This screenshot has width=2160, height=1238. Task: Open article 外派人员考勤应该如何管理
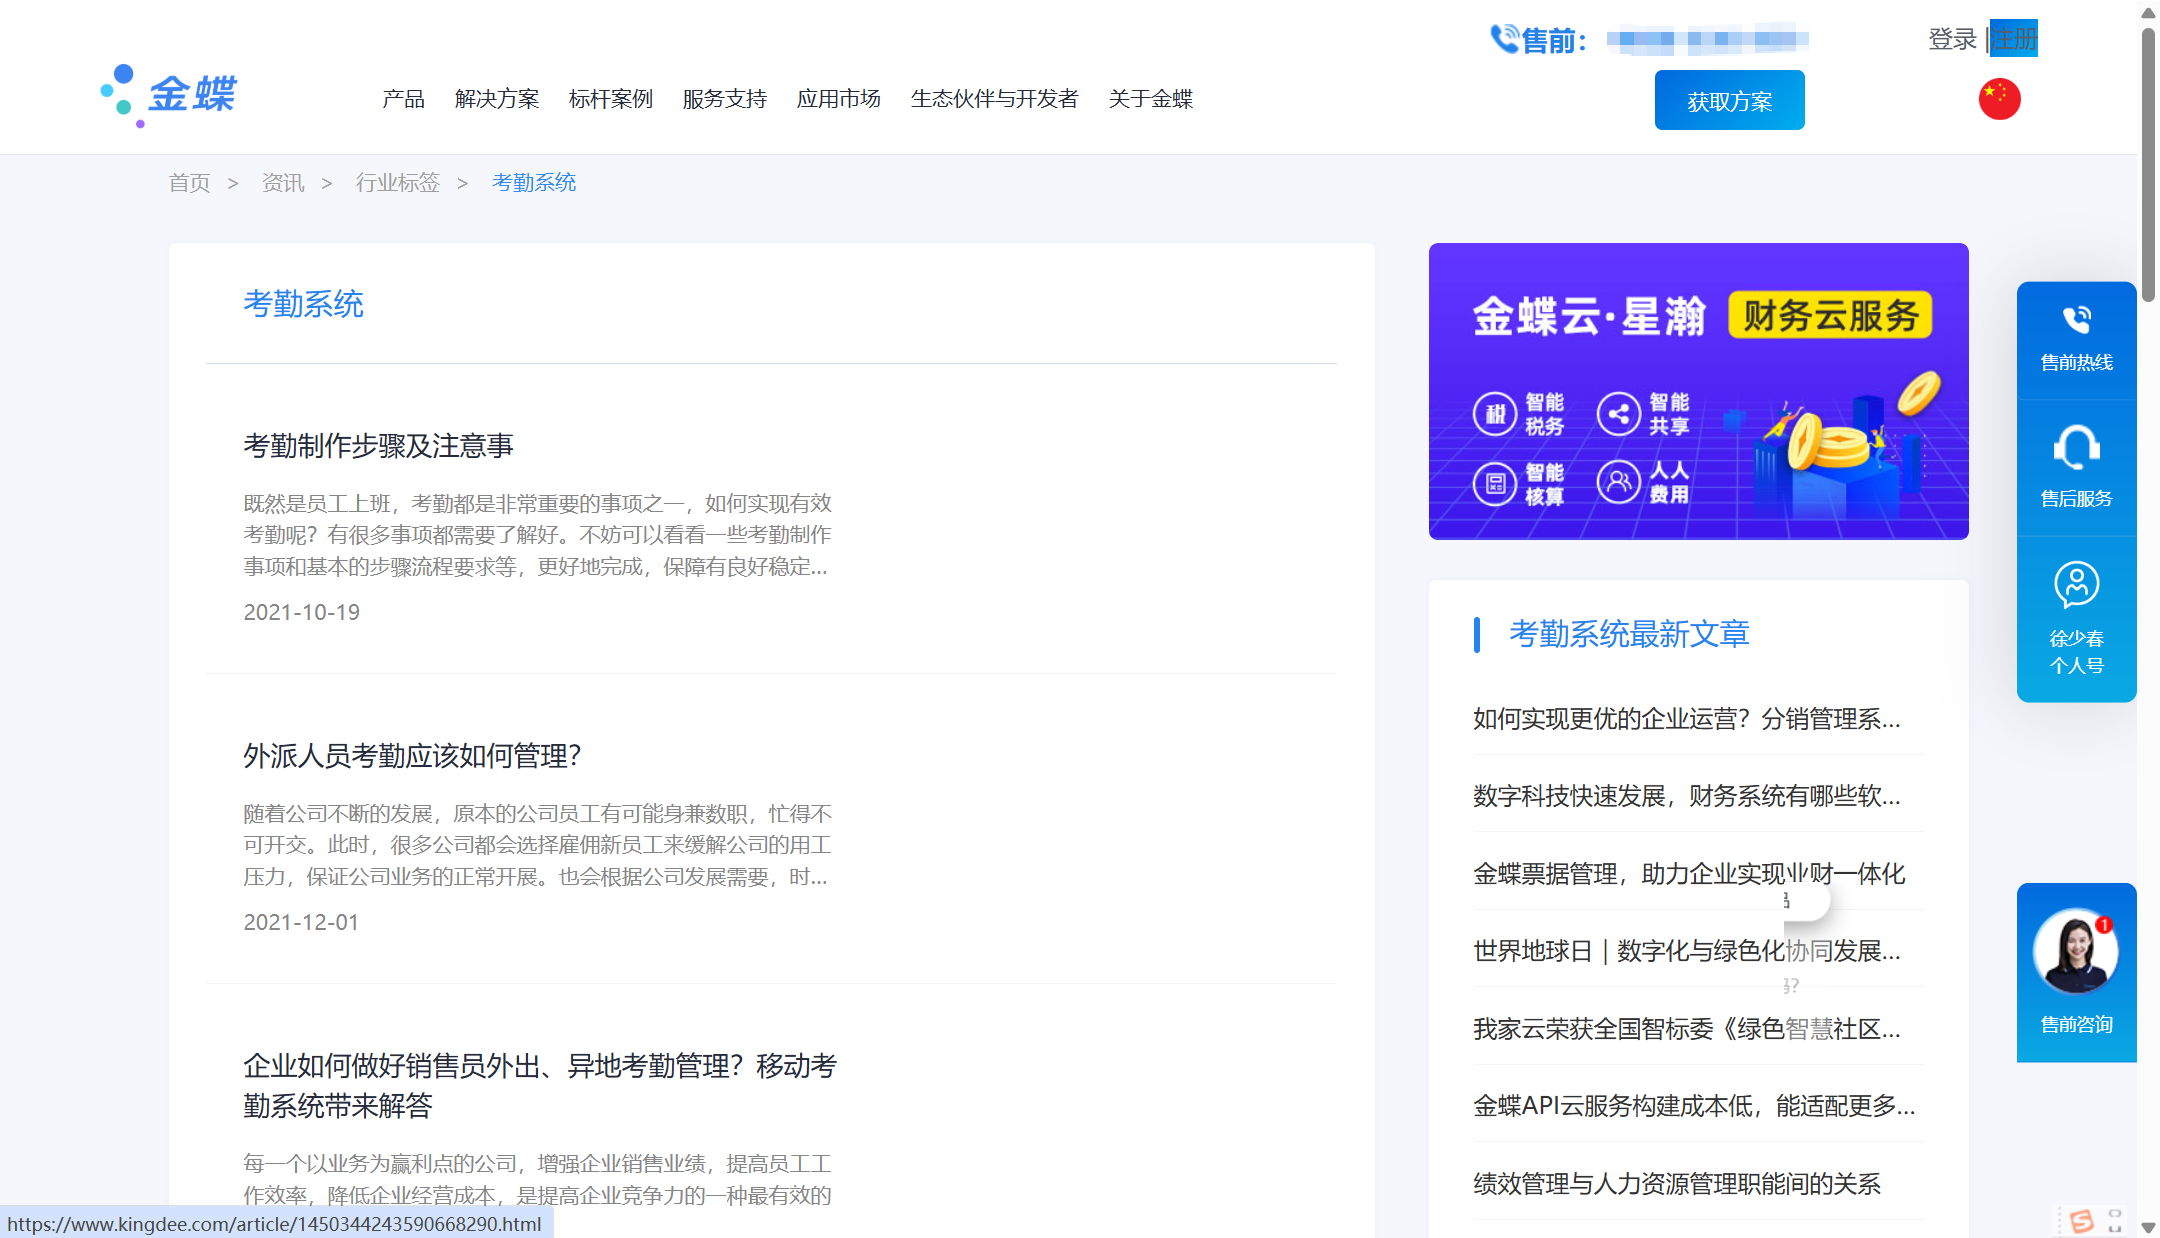pyautogui.click(x=412, y=756)
